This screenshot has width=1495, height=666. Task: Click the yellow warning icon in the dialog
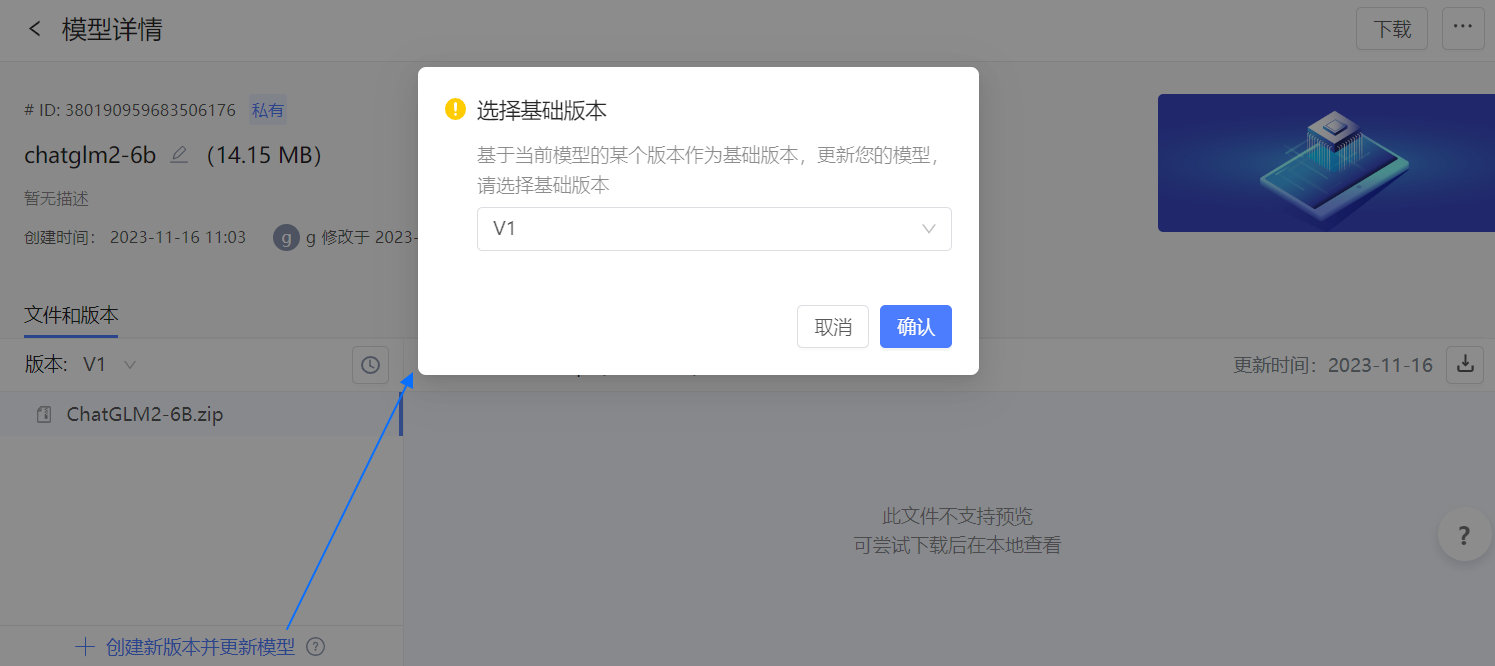455,109
